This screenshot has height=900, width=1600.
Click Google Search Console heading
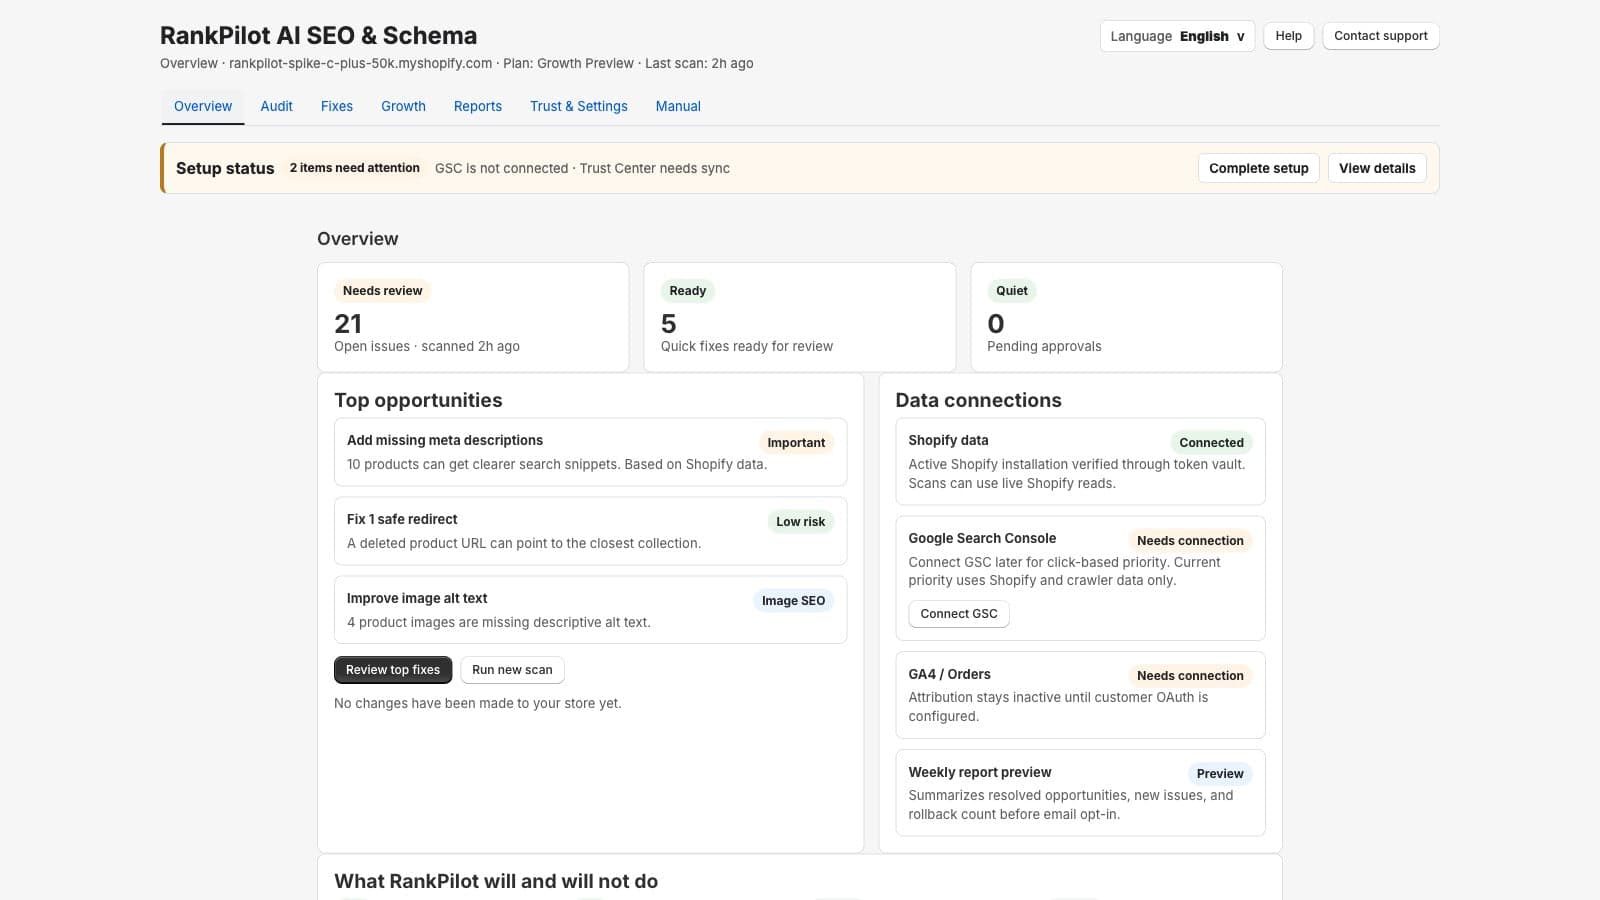point(982,538)
